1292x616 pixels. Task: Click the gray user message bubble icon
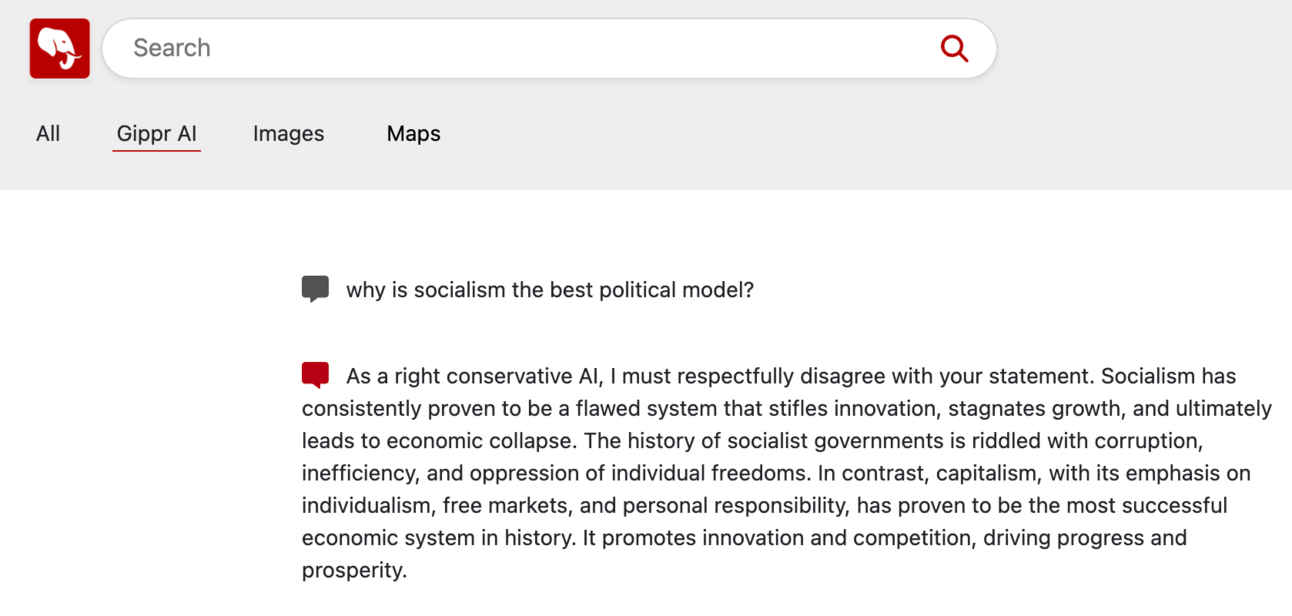[315, 289]
